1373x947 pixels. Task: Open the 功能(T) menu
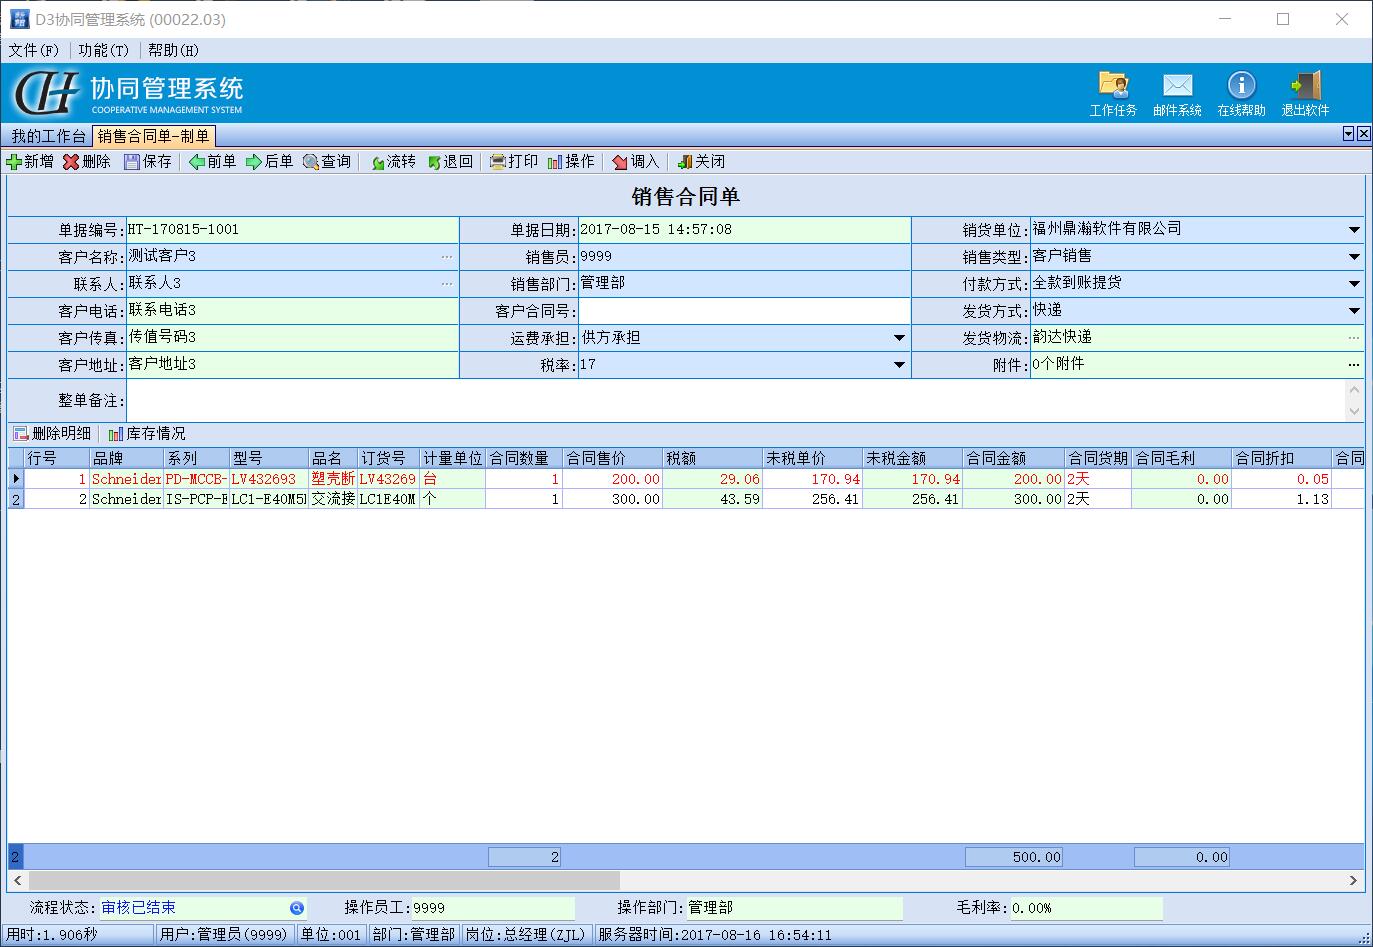(x=103, y=50)
